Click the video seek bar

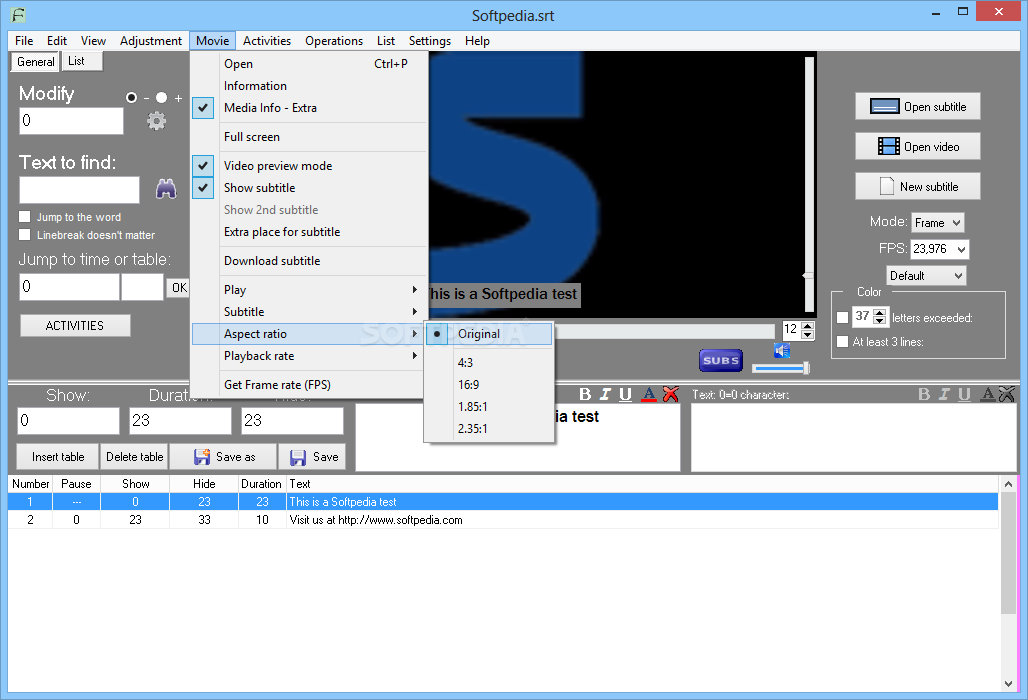pos(664,332)
